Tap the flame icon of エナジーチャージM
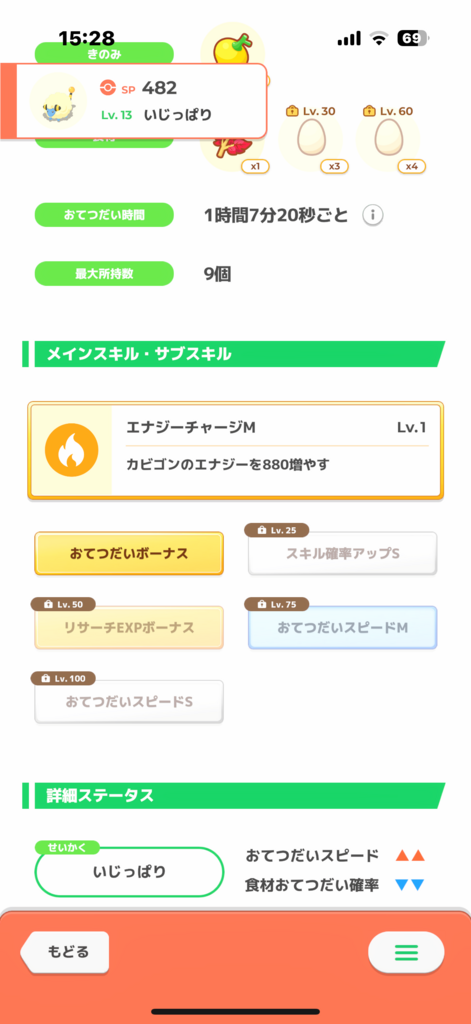Image resolution: width=471 pixels, height=1024 pixels. (71, 451)
